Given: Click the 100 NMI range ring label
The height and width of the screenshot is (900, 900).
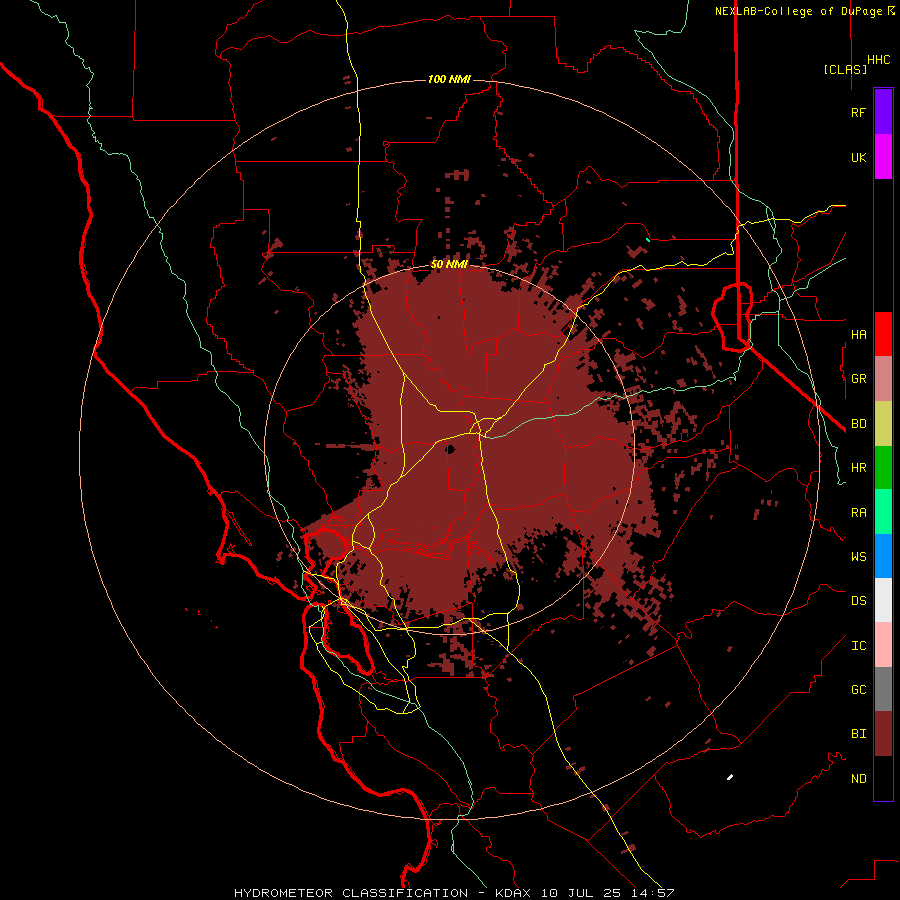Looking at the screenshot, I should [449, 79].
